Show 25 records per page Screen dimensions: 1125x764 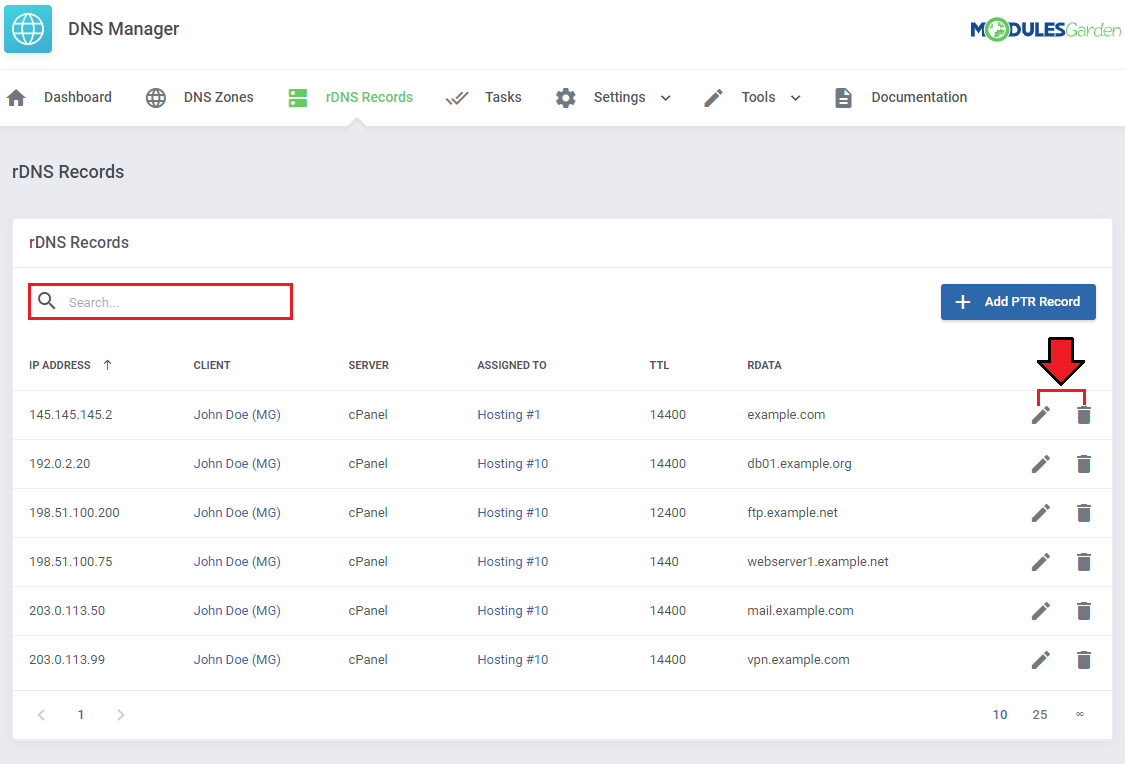[1040, 715]
